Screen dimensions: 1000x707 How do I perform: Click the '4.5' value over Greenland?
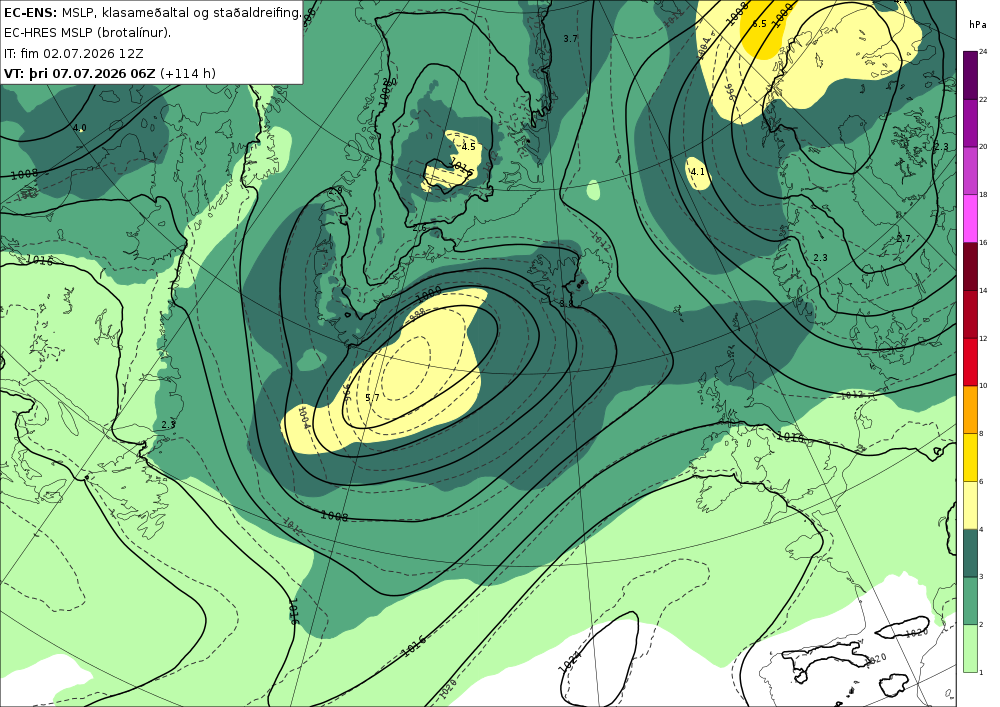[469, 147]
